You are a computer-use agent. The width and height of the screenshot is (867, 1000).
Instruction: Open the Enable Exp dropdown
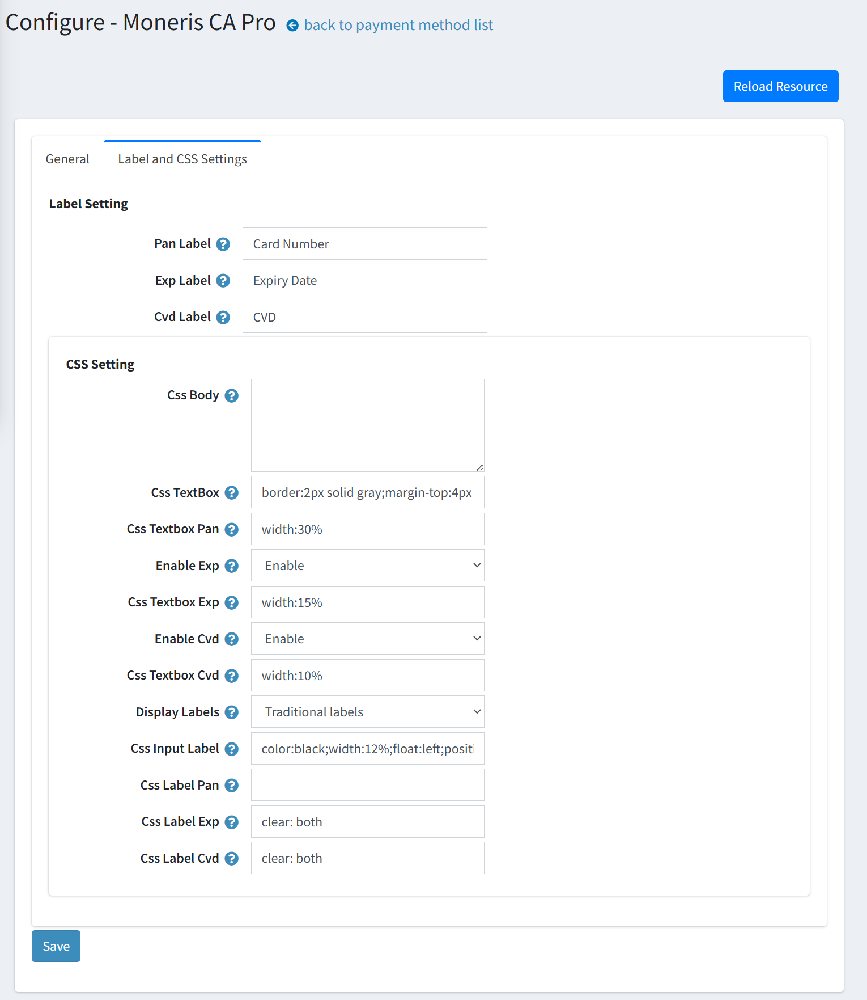pyautogui.click(x=367, y=566)
